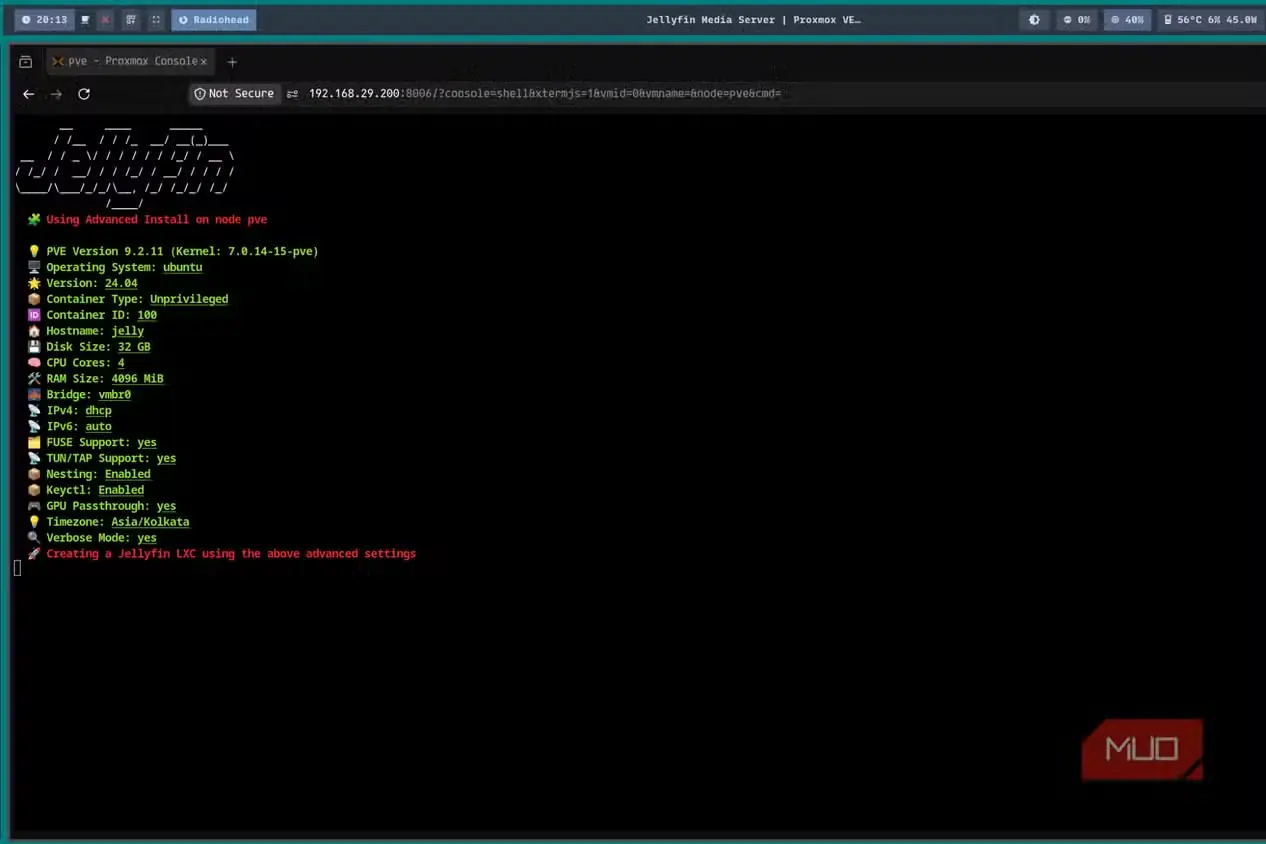Click the 'Using Advanced Install on node pve' line
This screenshot has width=1266, height=844.
156,219
